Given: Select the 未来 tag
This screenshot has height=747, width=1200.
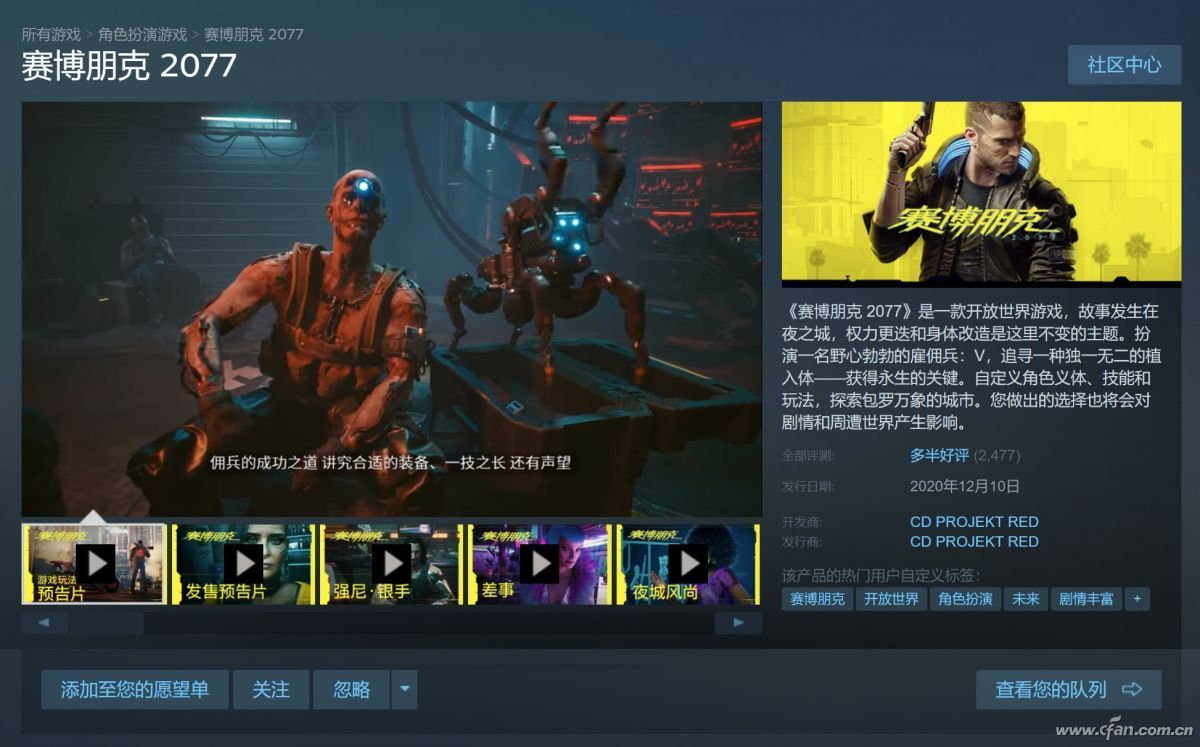Looking at the screenshot, I should (1026, 599).
